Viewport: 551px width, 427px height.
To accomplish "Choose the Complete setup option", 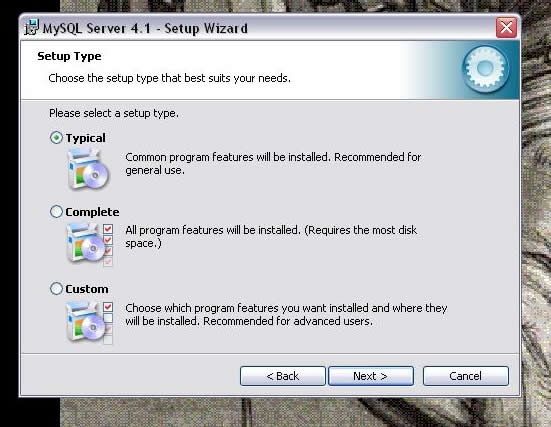I will 56,212.
